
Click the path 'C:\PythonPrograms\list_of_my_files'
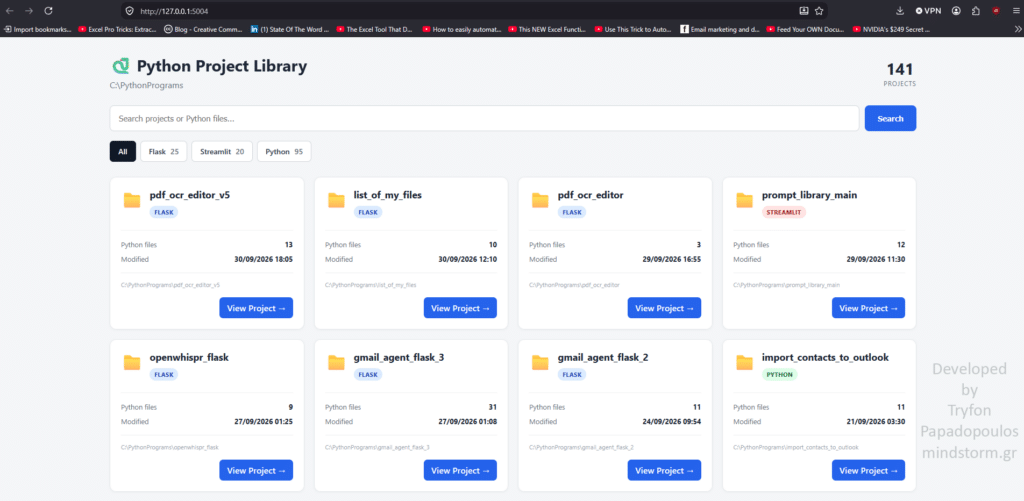tap(370, 285)
